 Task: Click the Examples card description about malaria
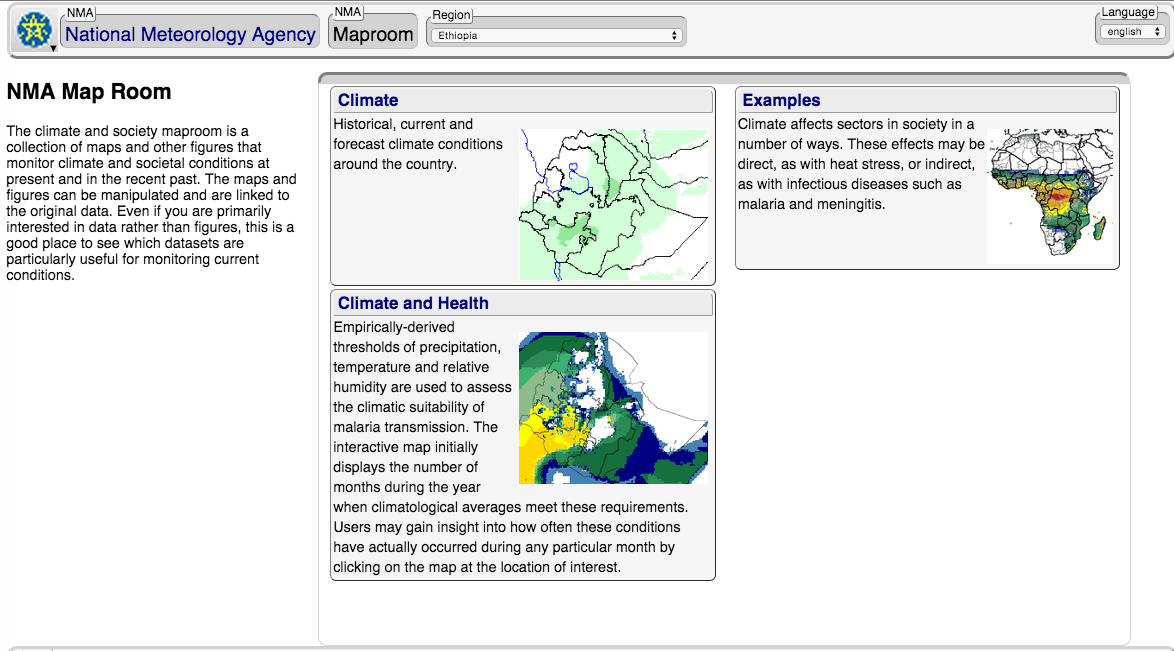click(x=858, y=164)
